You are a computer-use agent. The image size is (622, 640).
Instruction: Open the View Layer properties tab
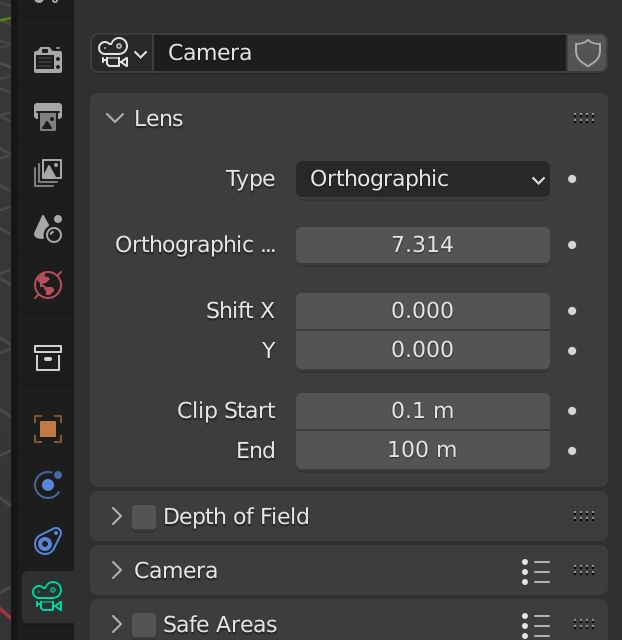point(47,172)
